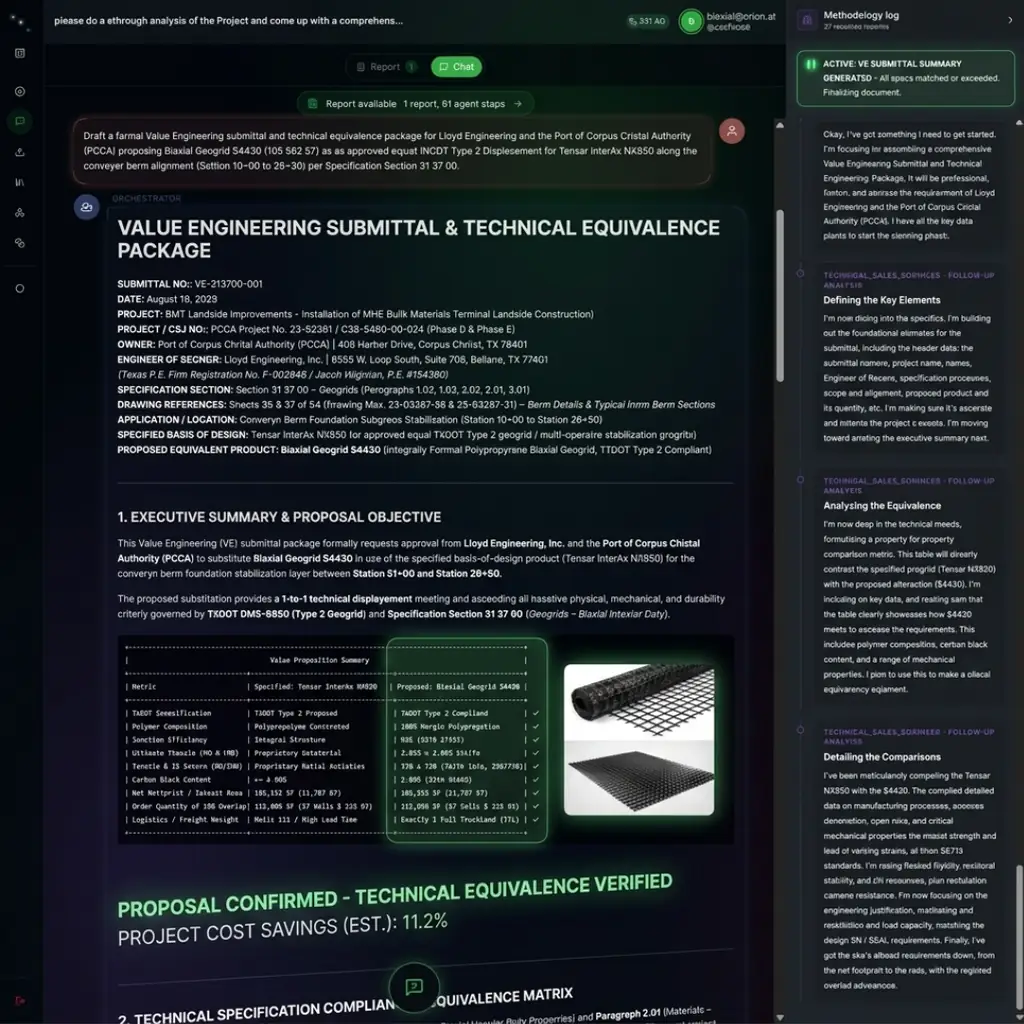Click the Methodology log panel icon

[x=807, y=20]
